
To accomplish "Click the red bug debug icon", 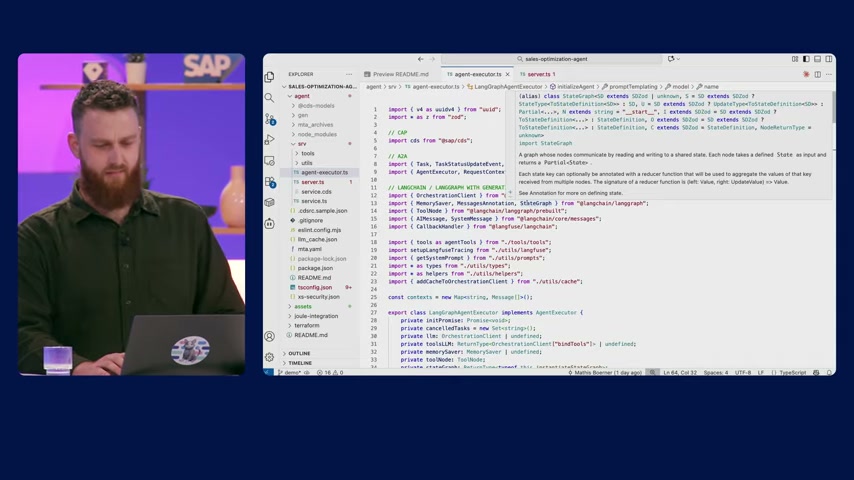I will (806, 74).
